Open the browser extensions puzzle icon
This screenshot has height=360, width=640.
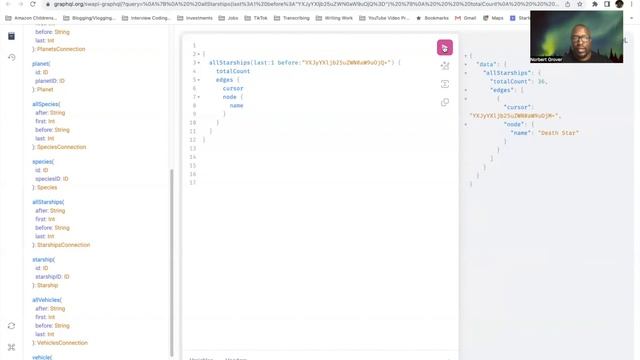(x=595, y=4)
